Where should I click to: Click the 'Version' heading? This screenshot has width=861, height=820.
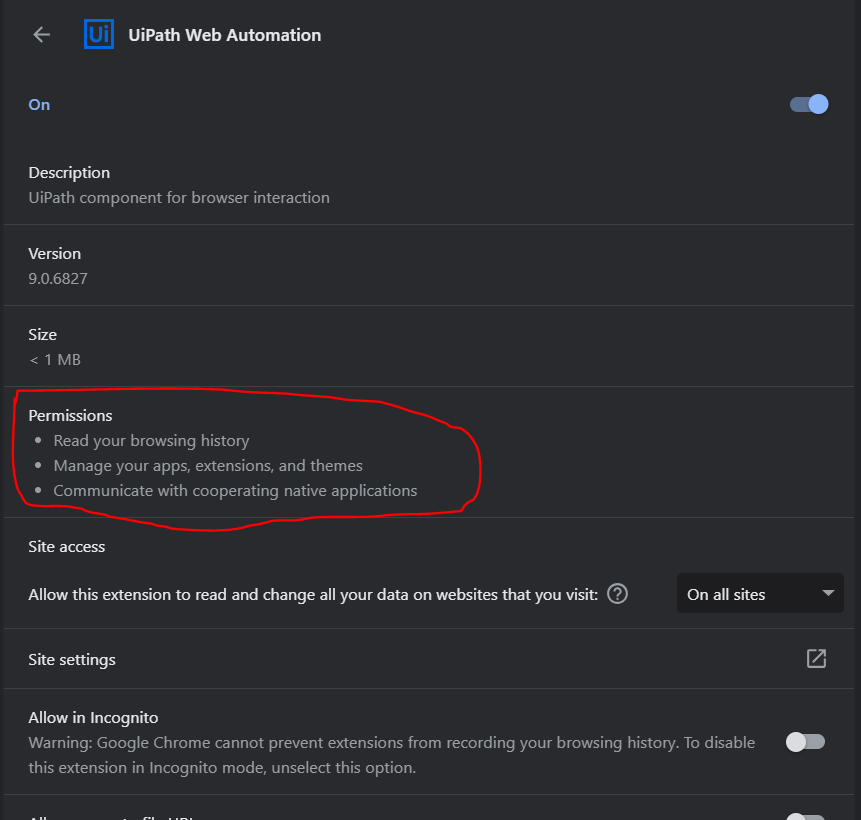(x=54, y=254)
